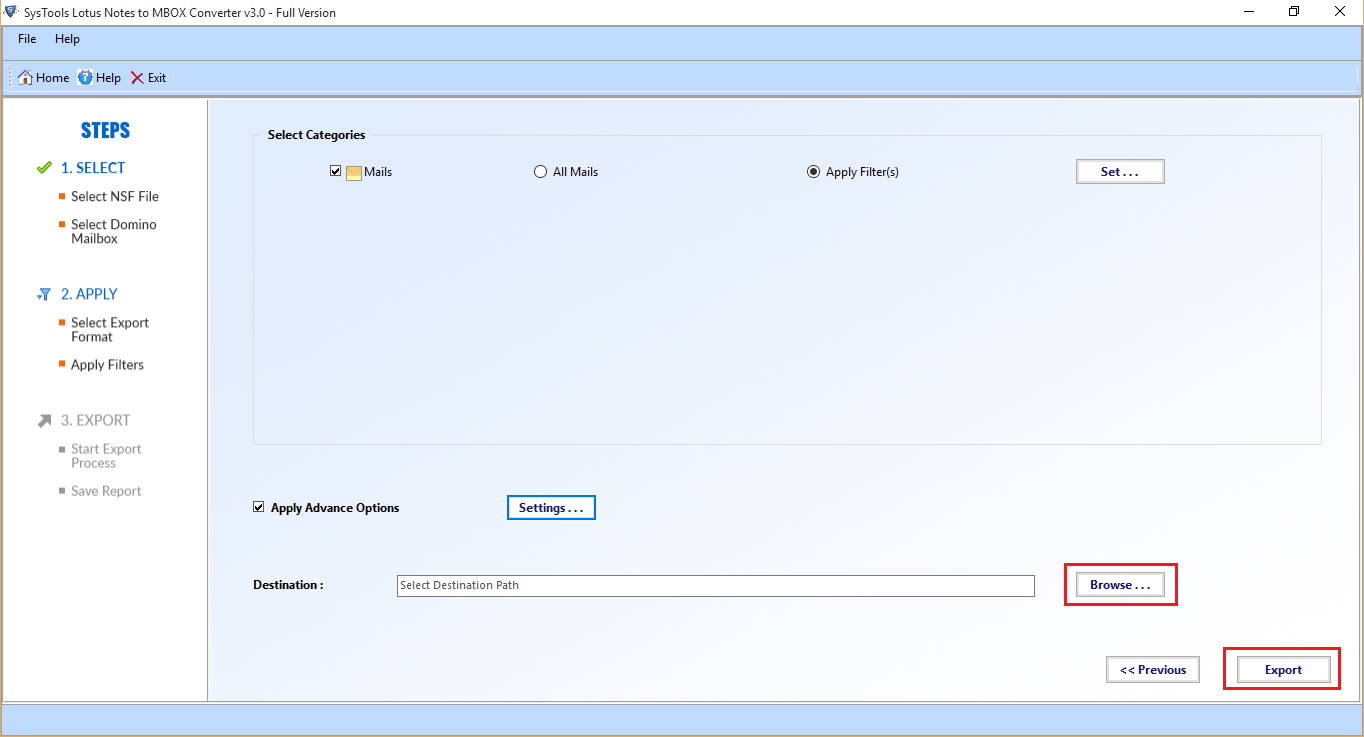
Task: Click the arrow icon beside 3. EXPORT
Action: pyautogui.click(x=44, y=420)
